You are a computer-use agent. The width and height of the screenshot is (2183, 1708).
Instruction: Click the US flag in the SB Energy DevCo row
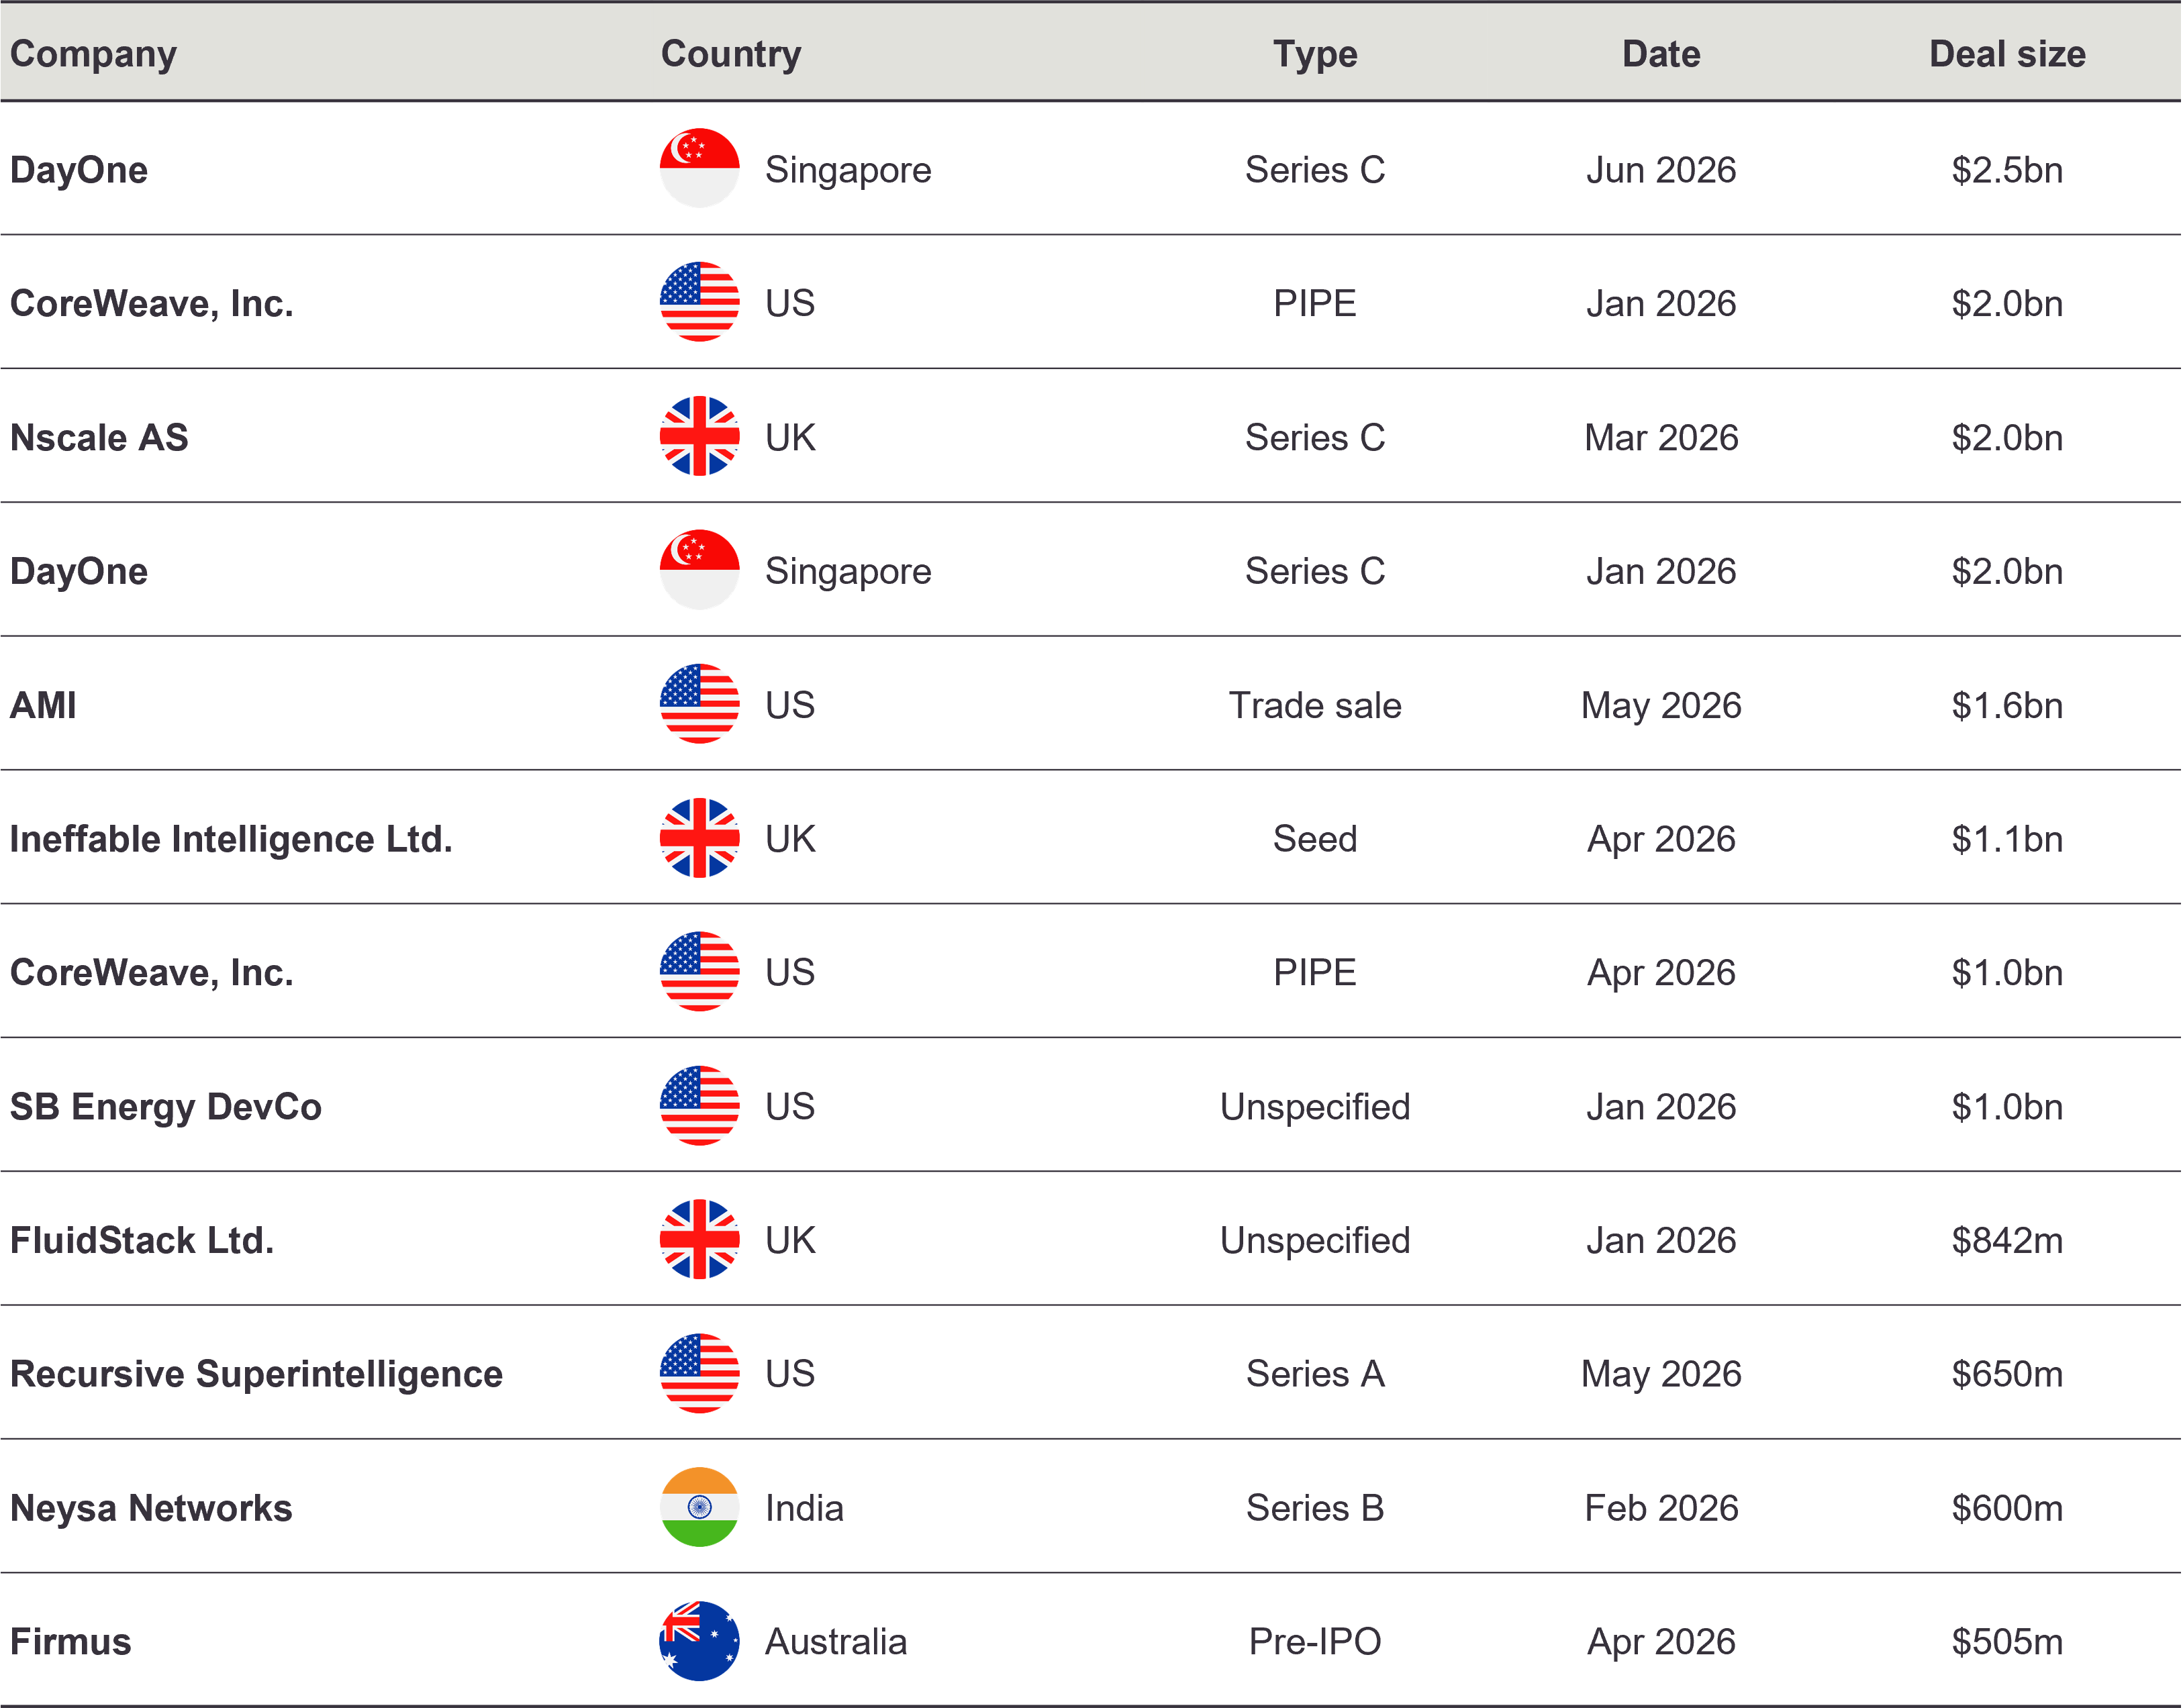click(x=700, y=1105)
